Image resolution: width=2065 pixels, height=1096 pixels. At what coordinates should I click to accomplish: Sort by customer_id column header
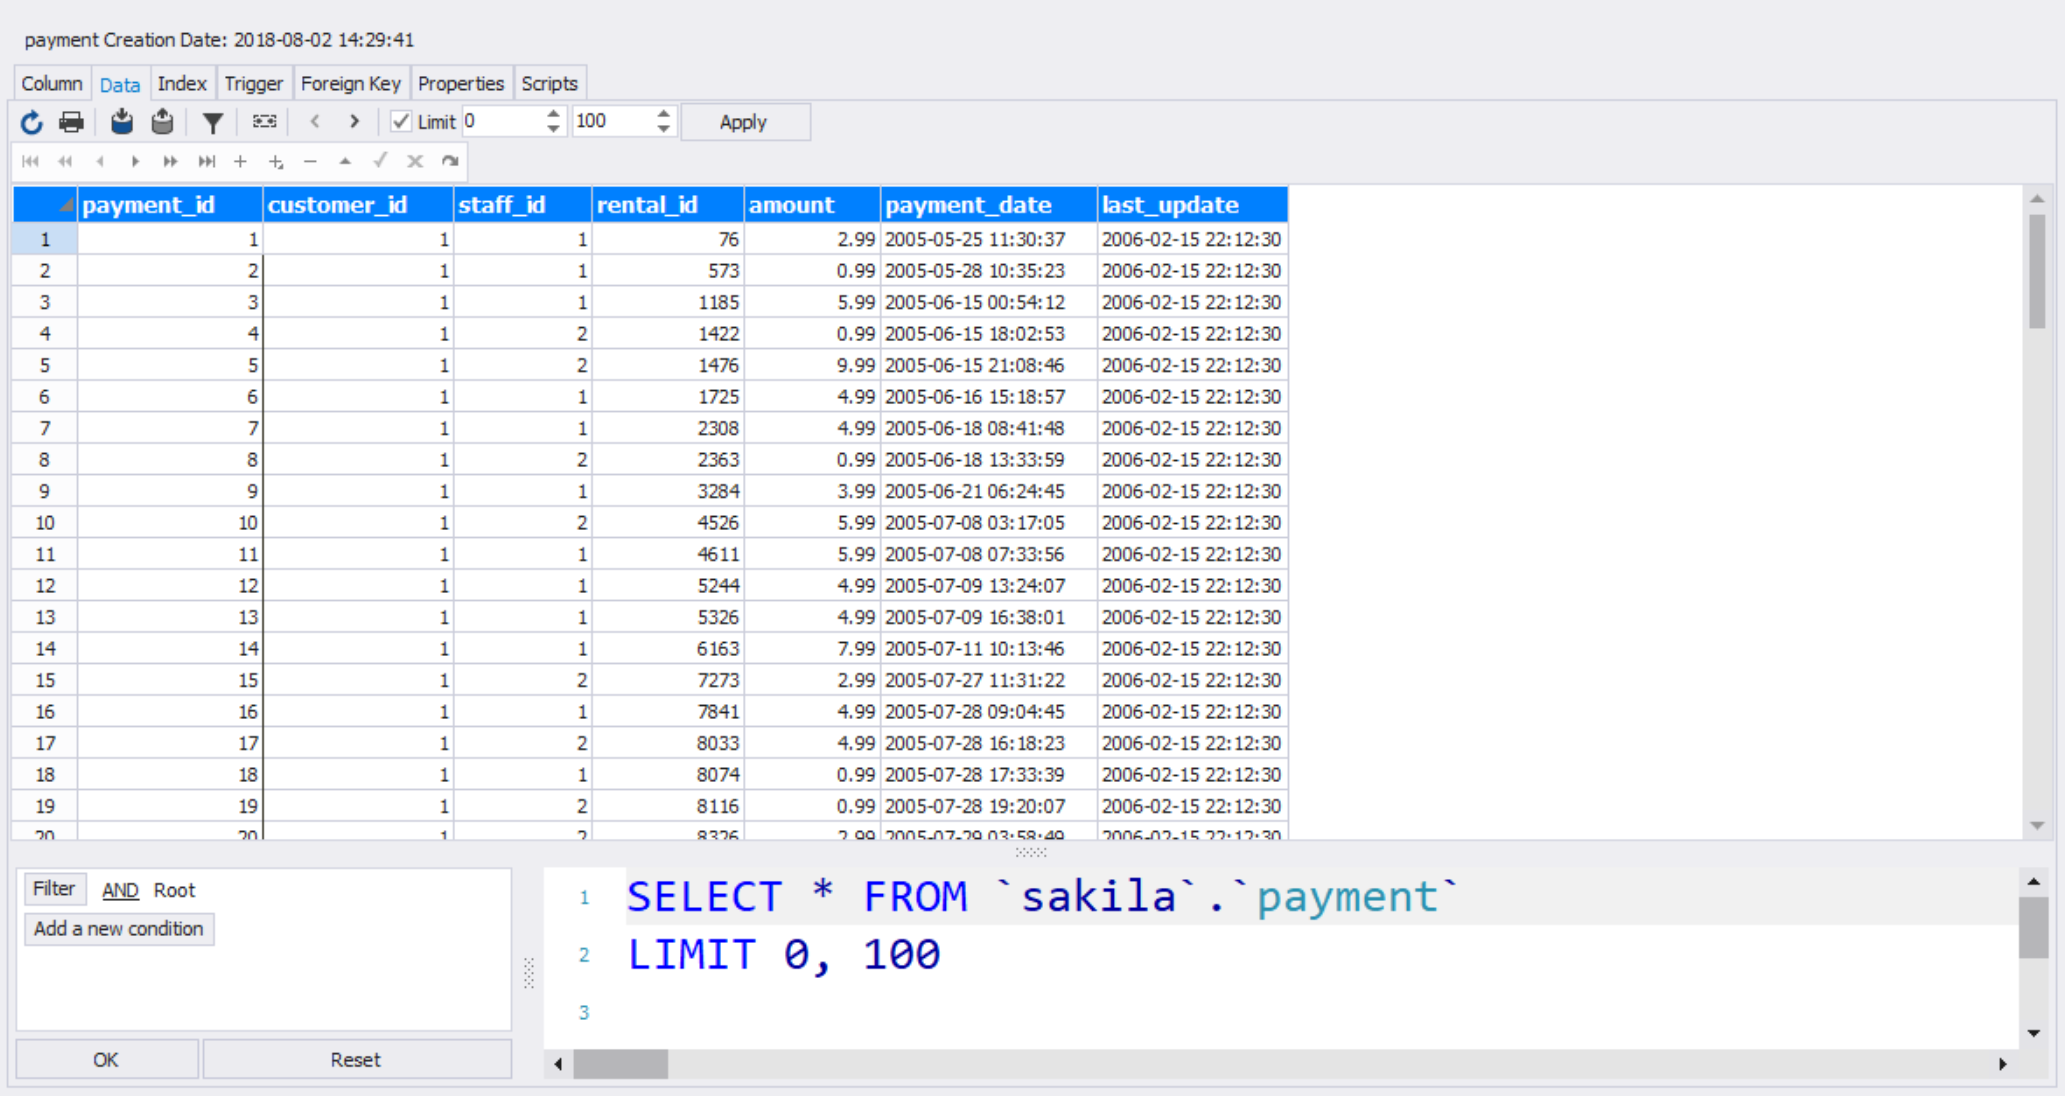point(358,205)
